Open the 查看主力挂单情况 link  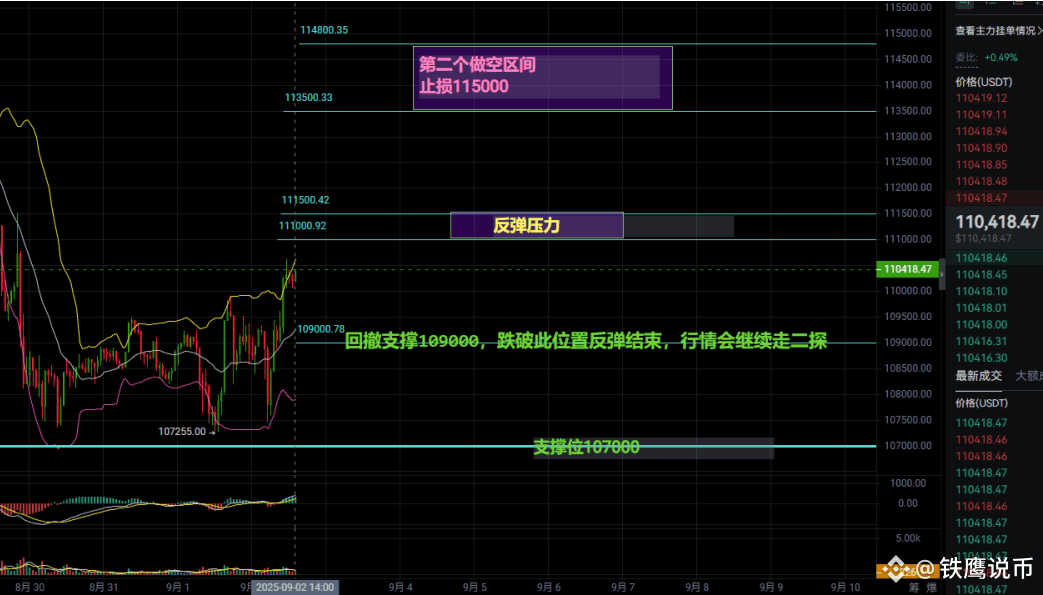click(998, 31)
